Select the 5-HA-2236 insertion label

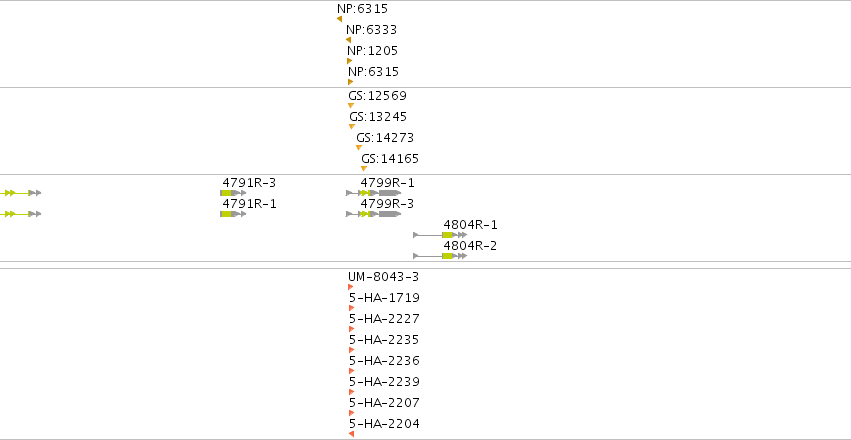click(384, 361)
